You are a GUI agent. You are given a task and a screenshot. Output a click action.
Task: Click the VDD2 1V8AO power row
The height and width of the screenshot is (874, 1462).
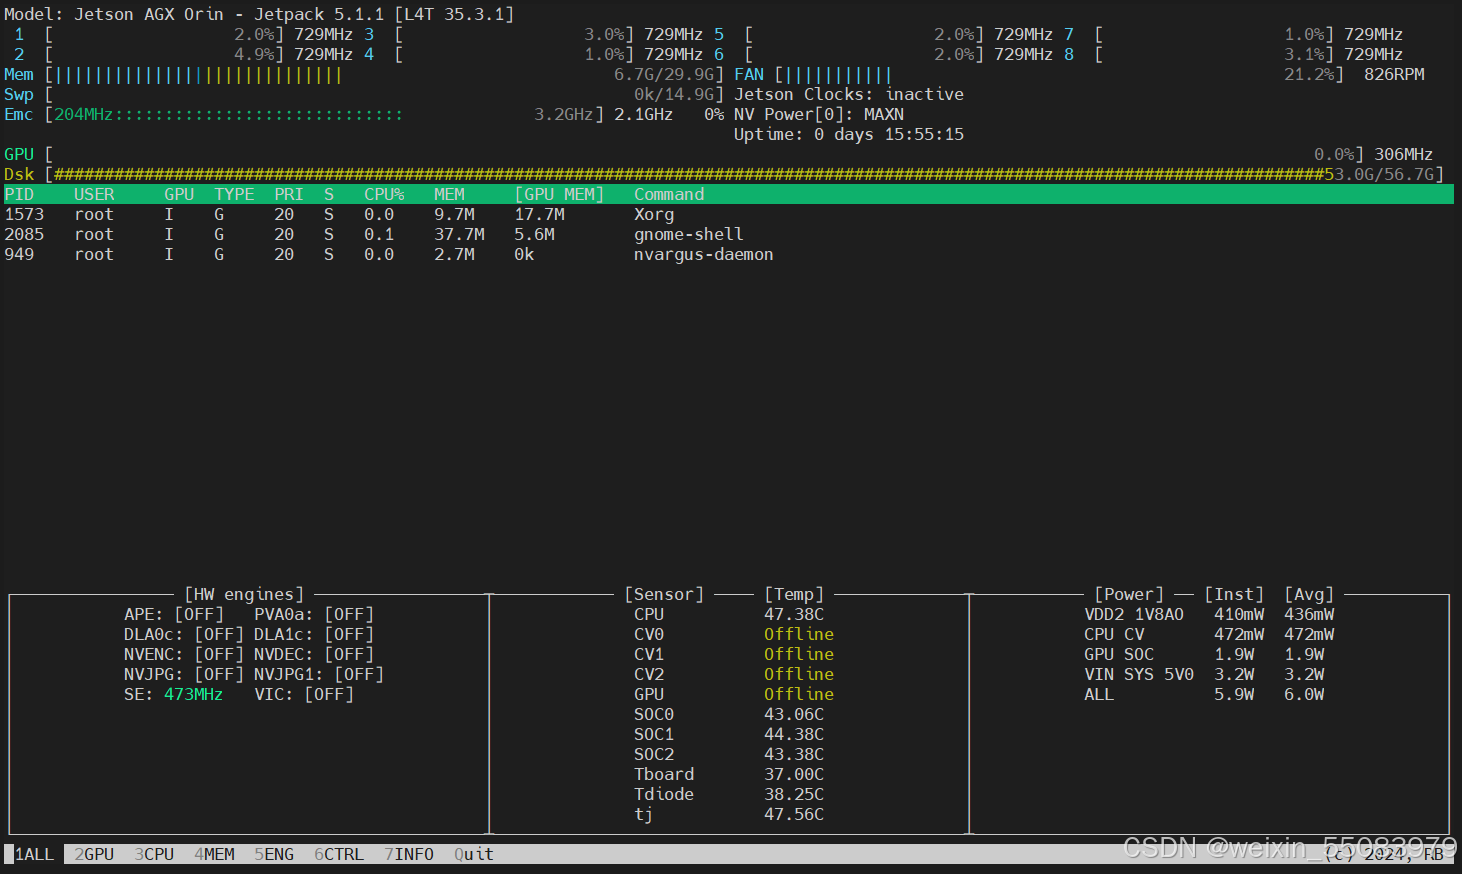coord(1209,614)
